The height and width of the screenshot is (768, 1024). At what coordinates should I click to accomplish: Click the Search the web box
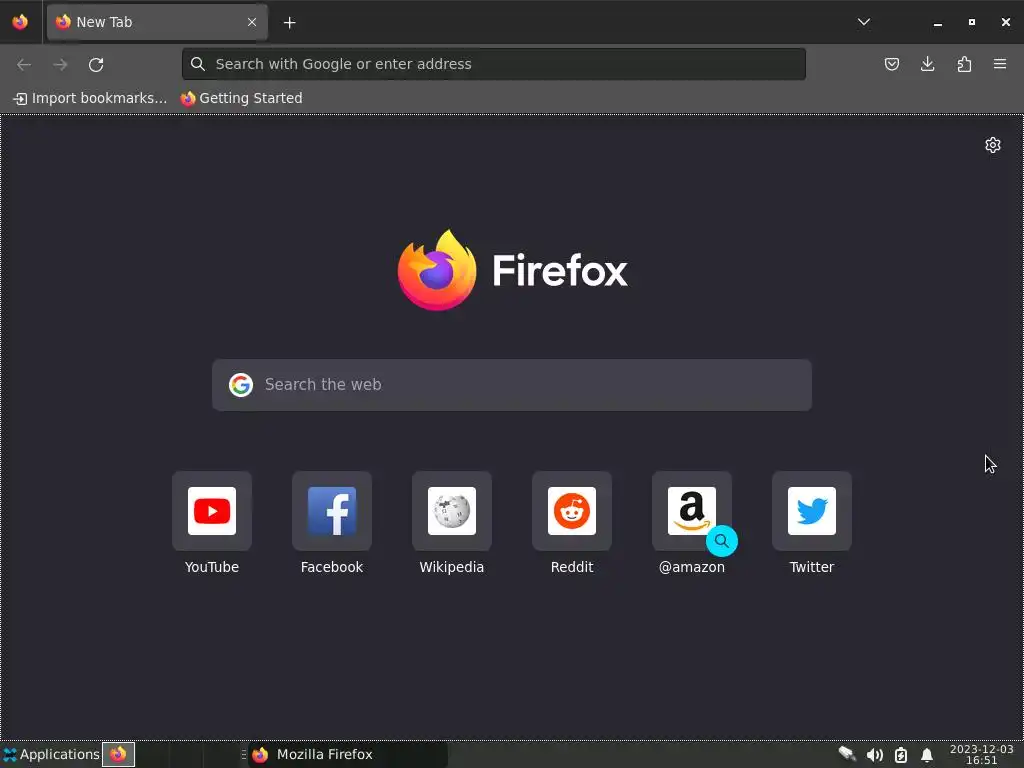[x=512, y=385]
